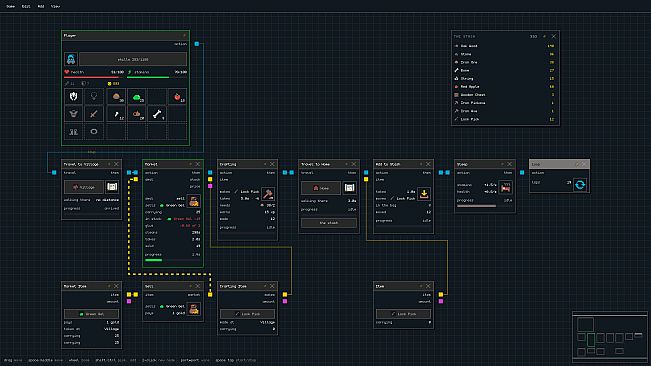Select the necklace equipment slot
The height and width of the screenshot is (366, 651).
(x=94, y=97)
